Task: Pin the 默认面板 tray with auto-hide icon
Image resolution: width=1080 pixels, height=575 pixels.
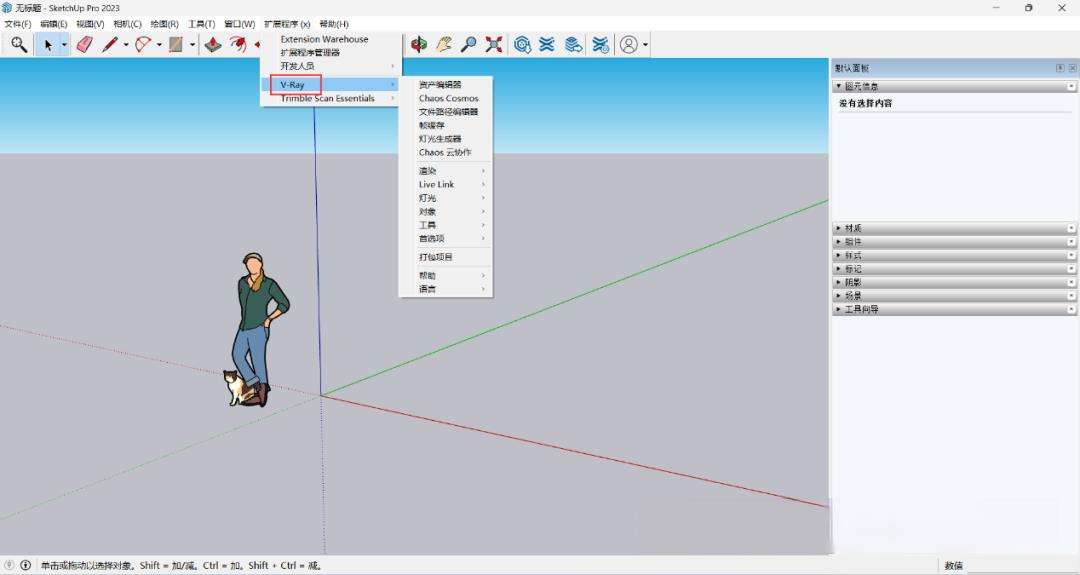Action: (1060, 68)
